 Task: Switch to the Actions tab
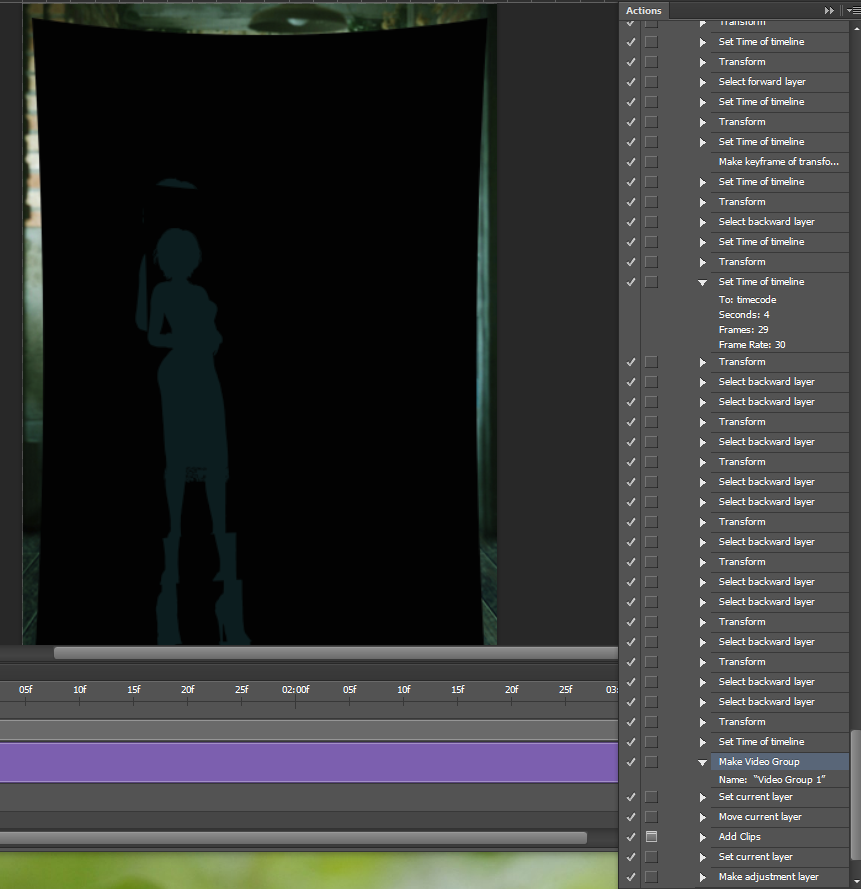tap(643, 10)
